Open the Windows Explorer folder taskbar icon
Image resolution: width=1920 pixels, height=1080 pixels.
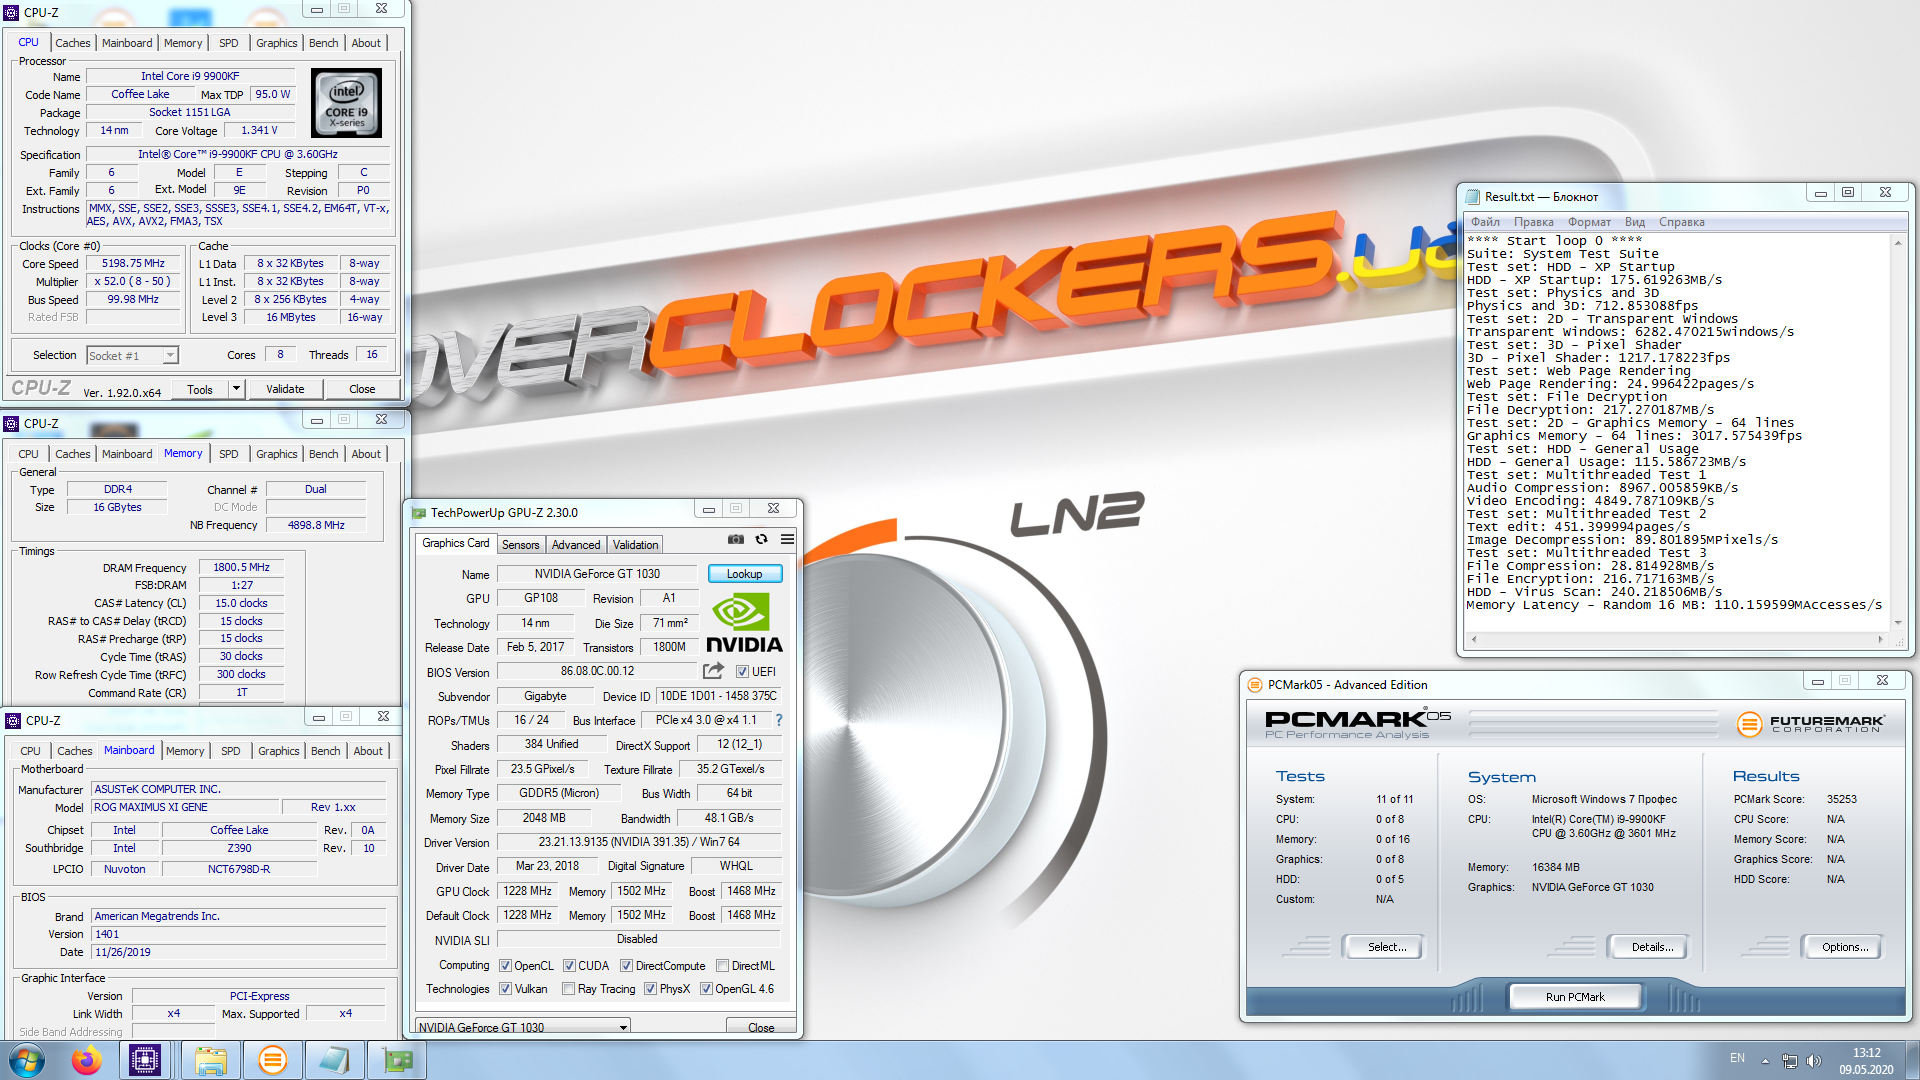coord(210,1060)
